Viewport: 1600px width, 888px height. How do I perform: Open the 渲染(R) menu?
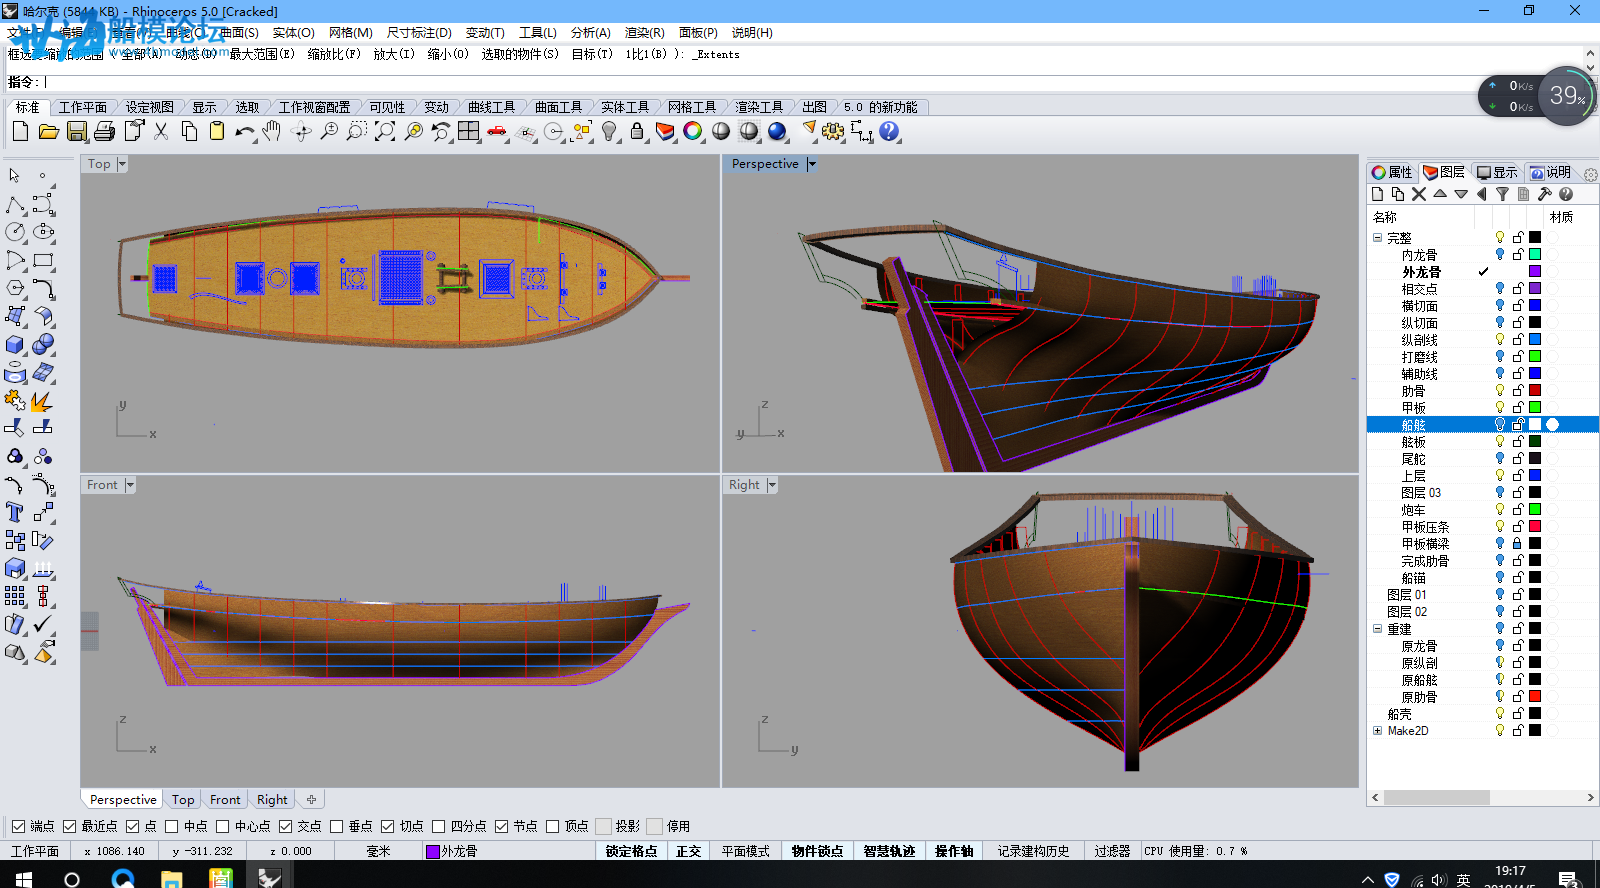click(x=644, y=33)
